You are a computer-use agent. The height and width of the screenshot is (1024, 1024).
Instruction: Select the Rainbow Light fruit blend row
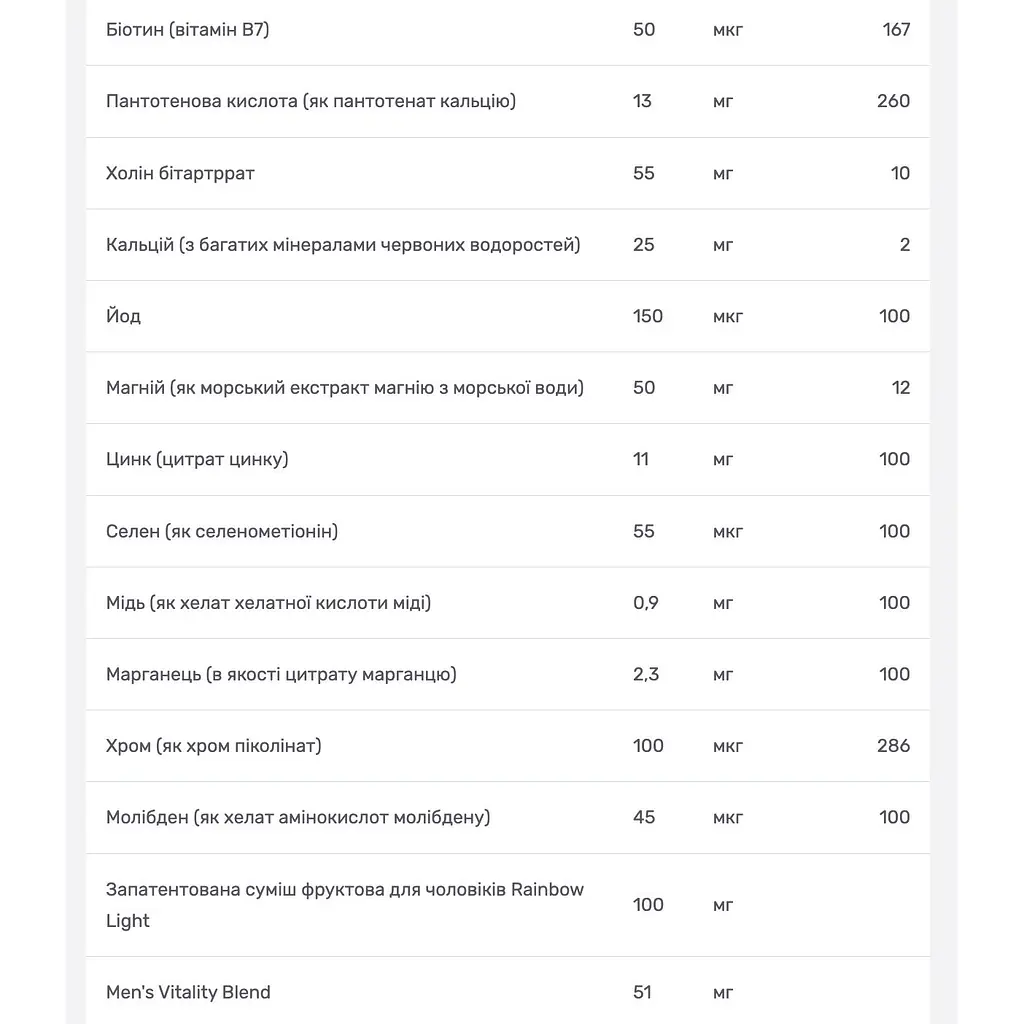tap(507, 905)
